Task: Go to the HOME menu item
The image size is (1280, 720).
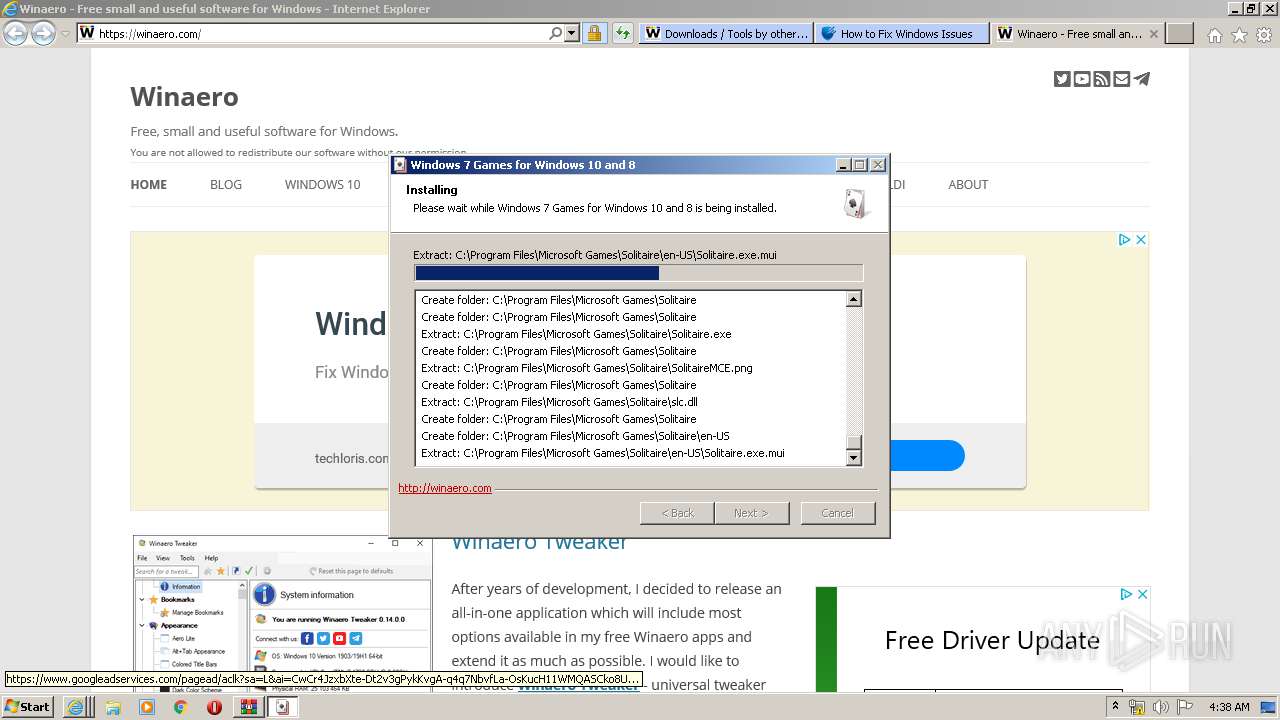Action: pyautogui.click(x=148, y=184)
